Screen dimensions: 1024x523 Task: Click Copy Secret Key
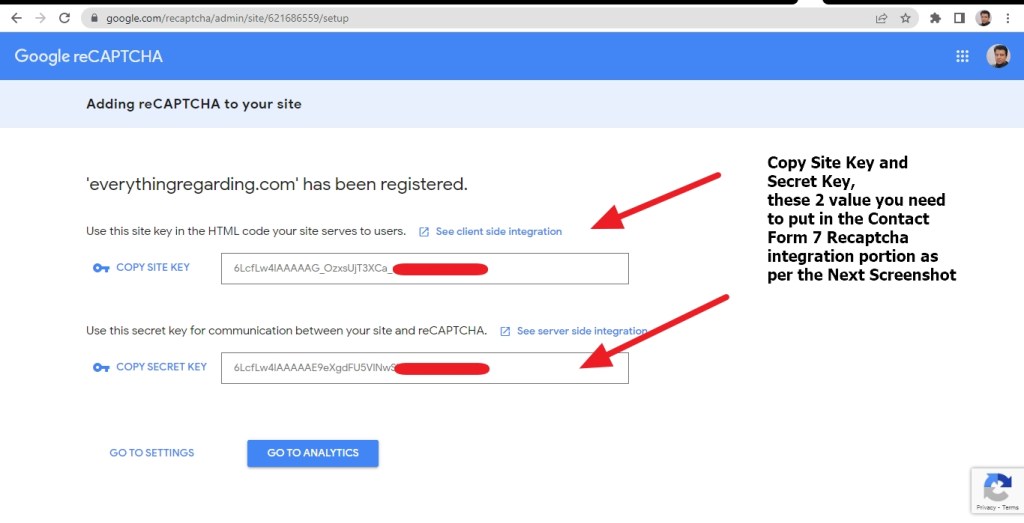pyautogui.click(x=161, y=367)
